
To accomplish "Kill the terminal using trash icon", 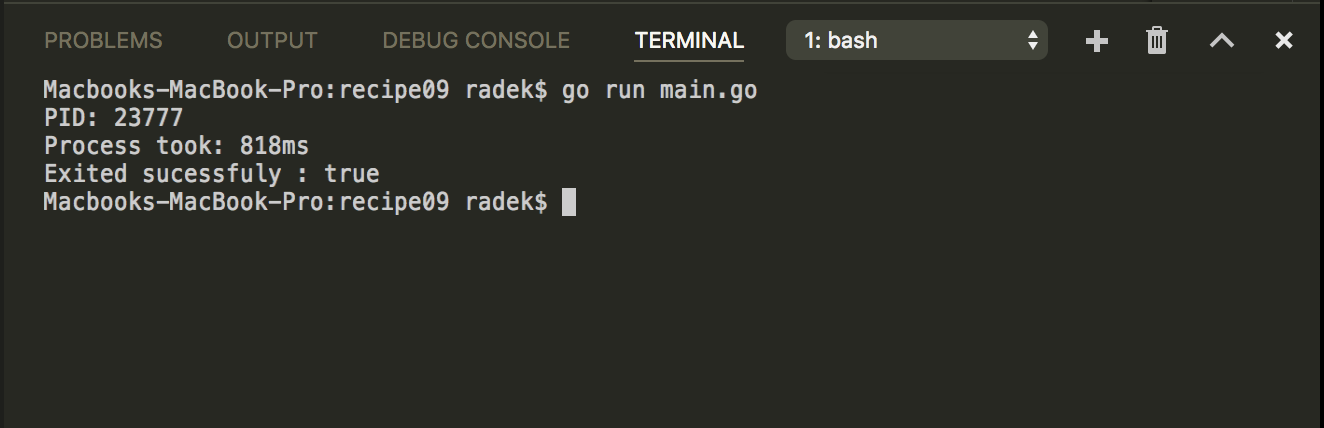I will click(x=1157, y=41).
